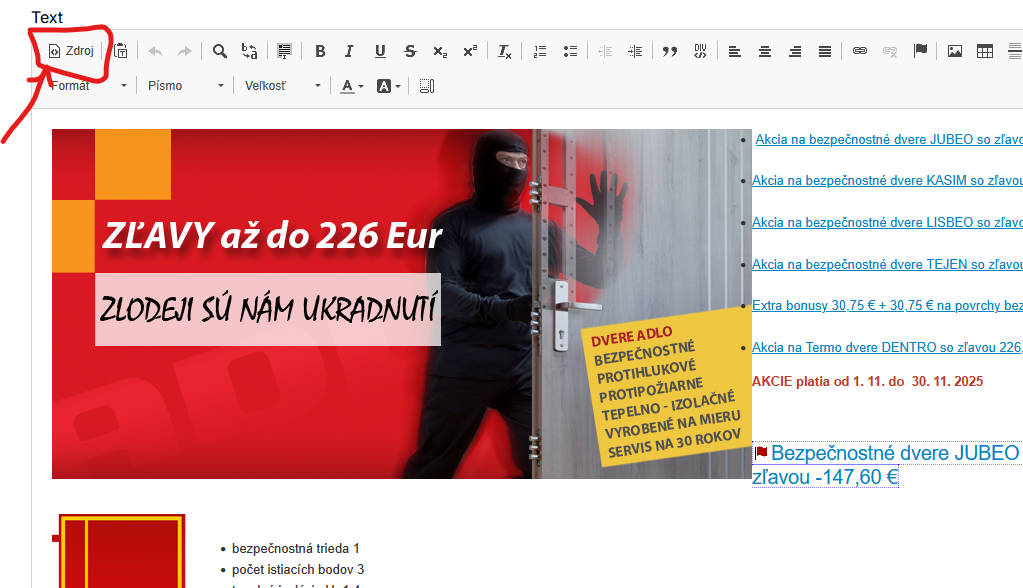
Task: Toggle italic formatting
Action: 349,51
